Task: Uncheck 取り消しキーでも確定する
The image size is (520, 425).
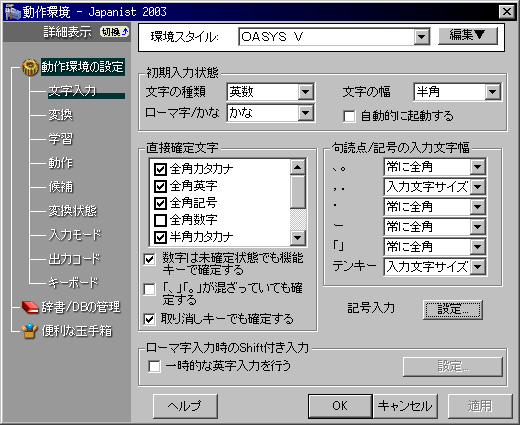Action: point(149,319)
